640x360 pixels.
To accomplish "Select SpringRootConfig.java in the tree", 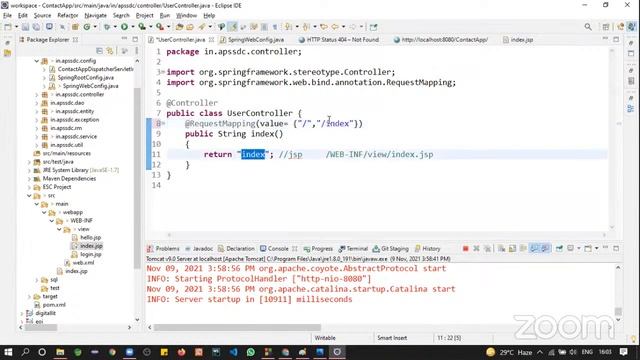I will pyautogui.click(x=82, y=78).
